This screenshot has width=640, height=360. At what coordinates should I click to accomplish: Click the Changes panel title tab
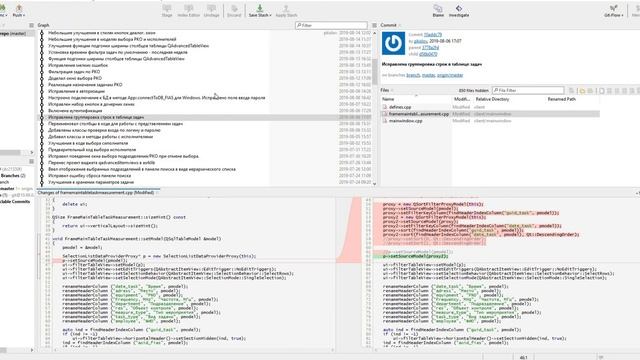pyautogui.click(x=96, y=192)
